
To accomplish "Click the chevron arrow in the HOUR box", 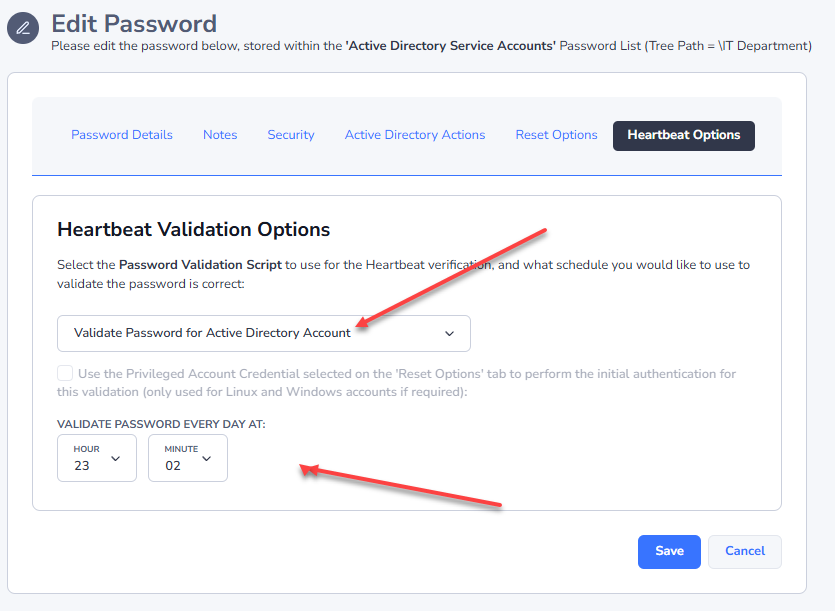I will click(115, 458).
